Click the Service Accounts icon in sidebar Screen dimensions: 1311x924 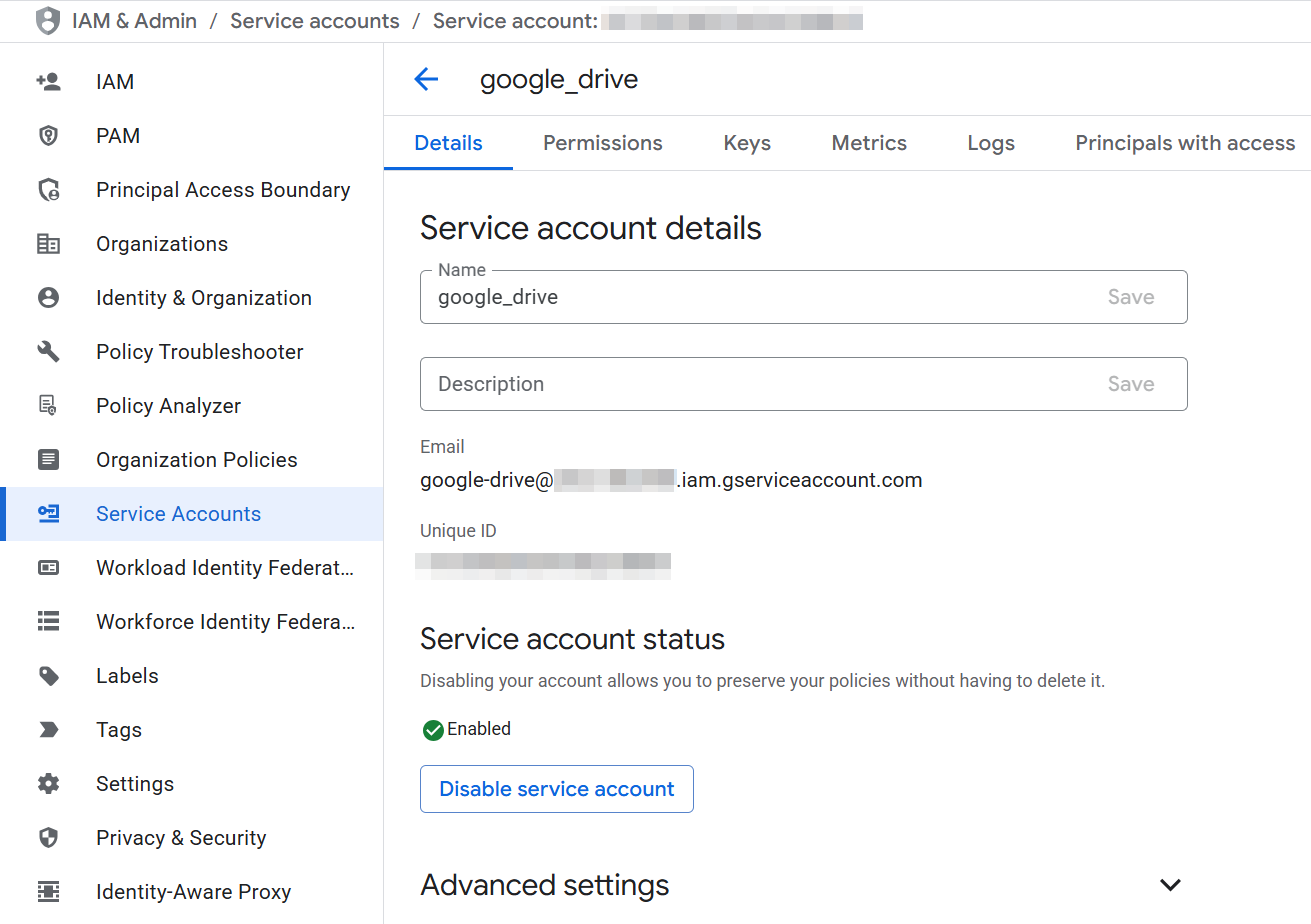pos(49,513)
